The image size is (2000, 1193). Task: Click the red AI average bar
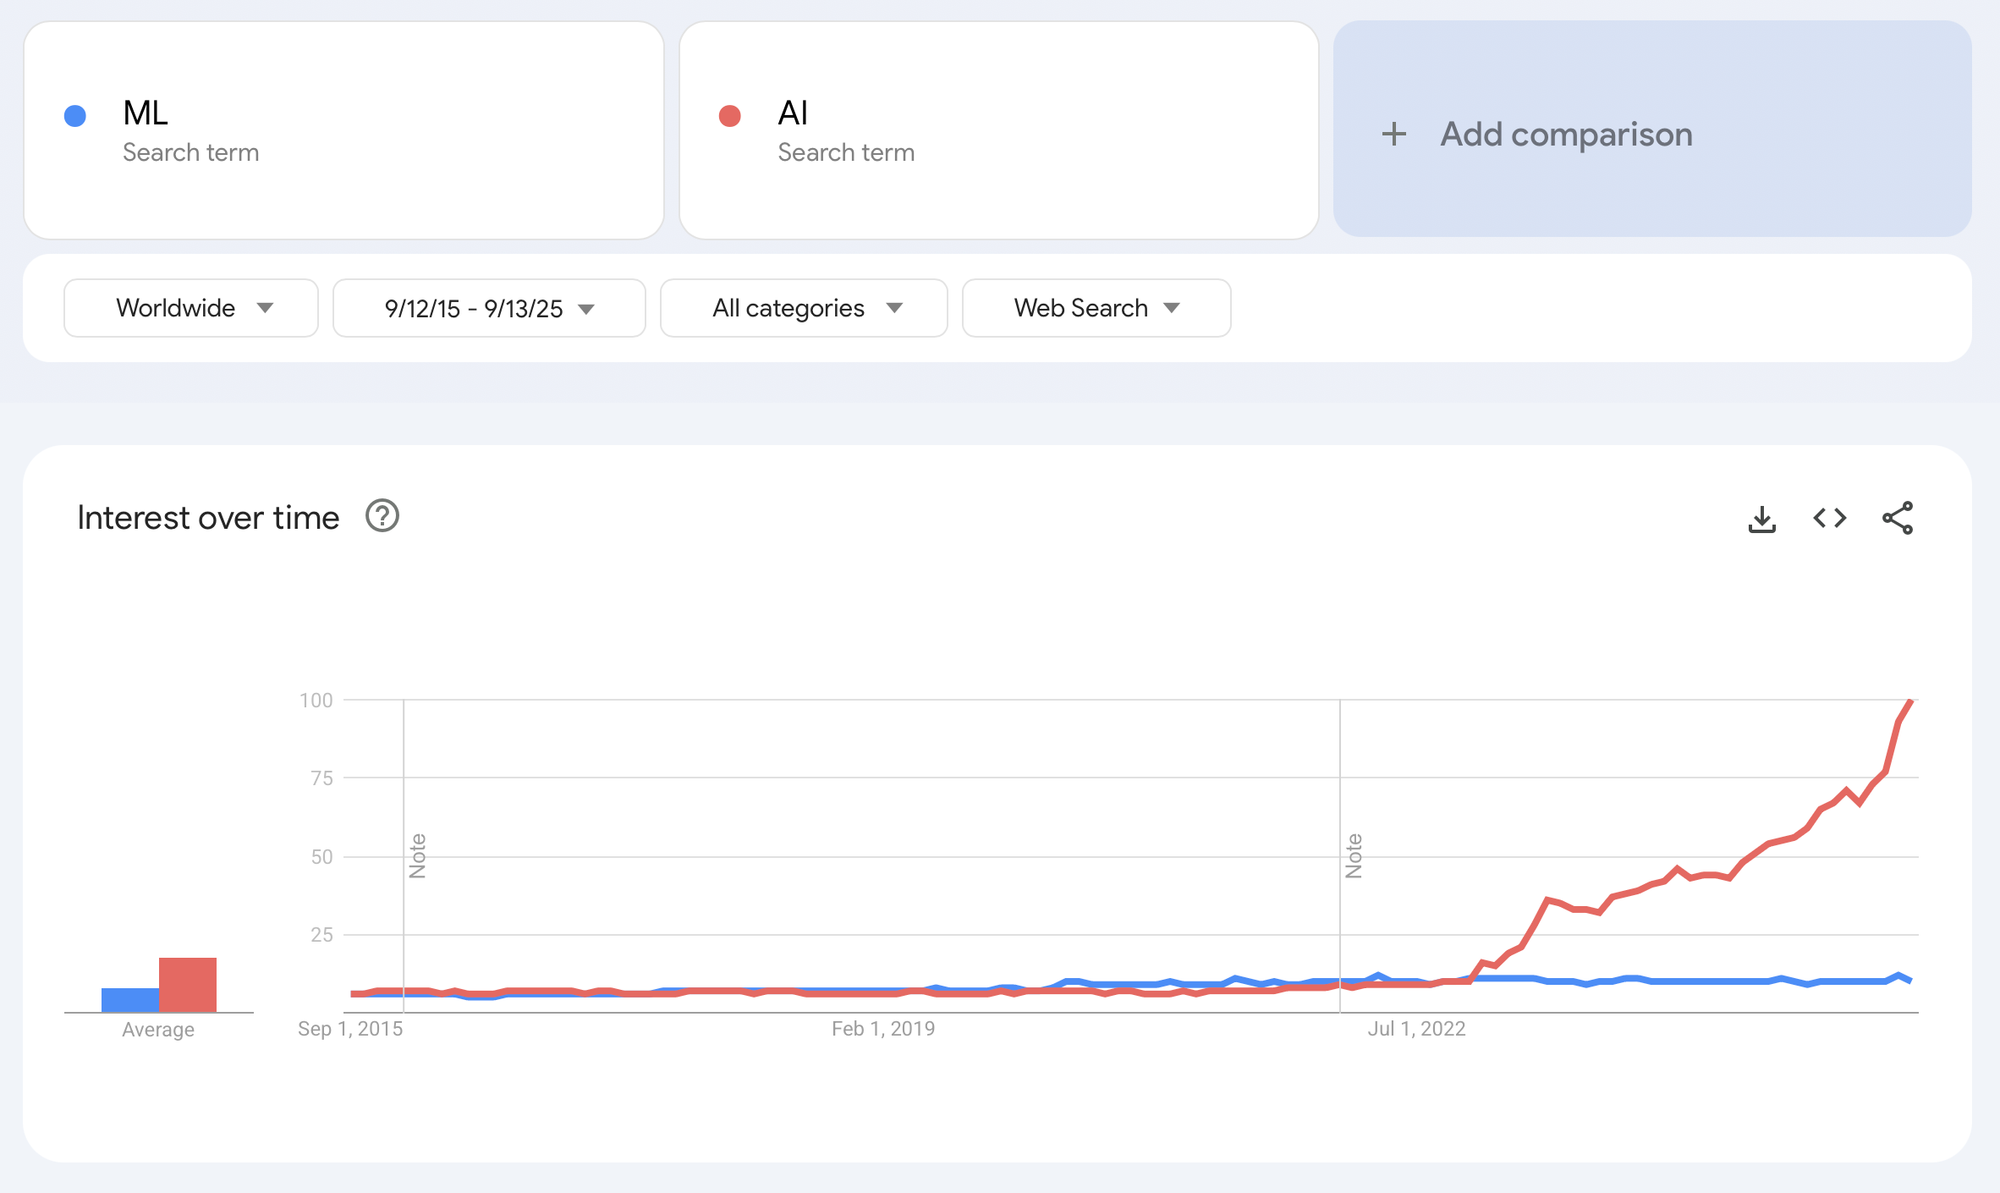[188, 985]
